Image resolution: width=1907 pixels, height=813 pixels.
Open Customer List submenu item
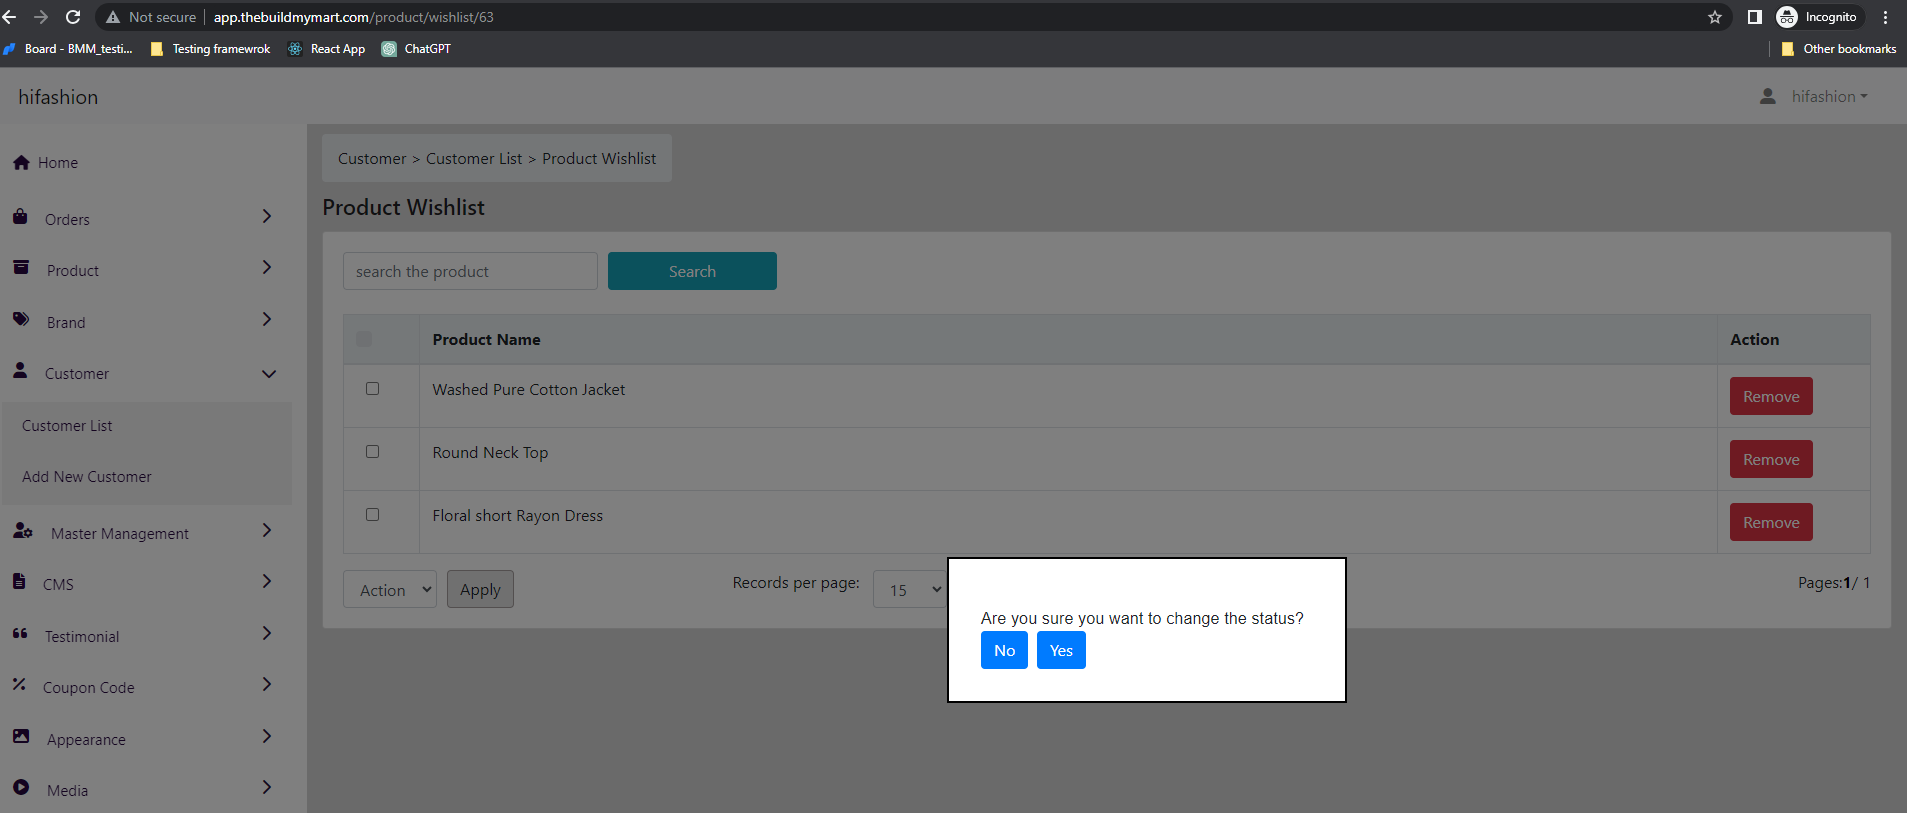click(x=67, y=426)
